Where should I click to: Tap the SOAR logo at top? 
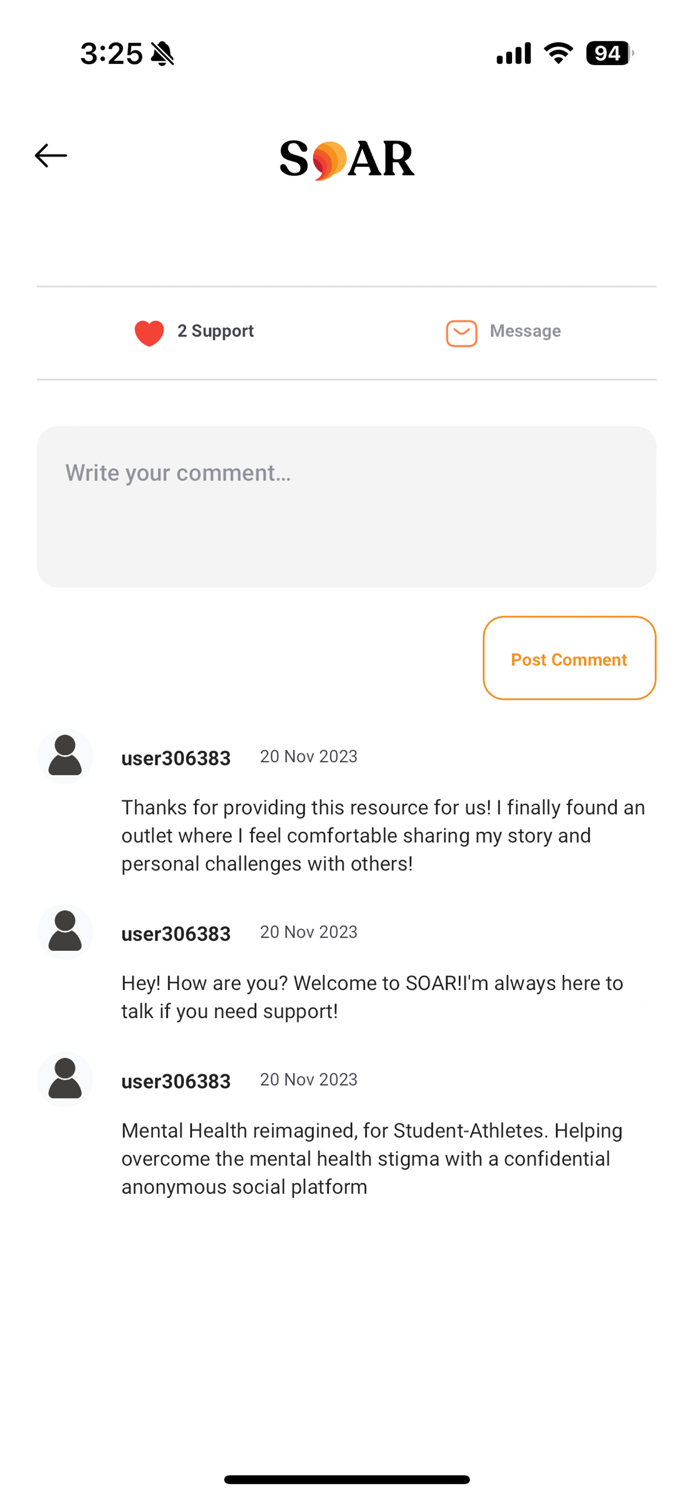point(347,159)
